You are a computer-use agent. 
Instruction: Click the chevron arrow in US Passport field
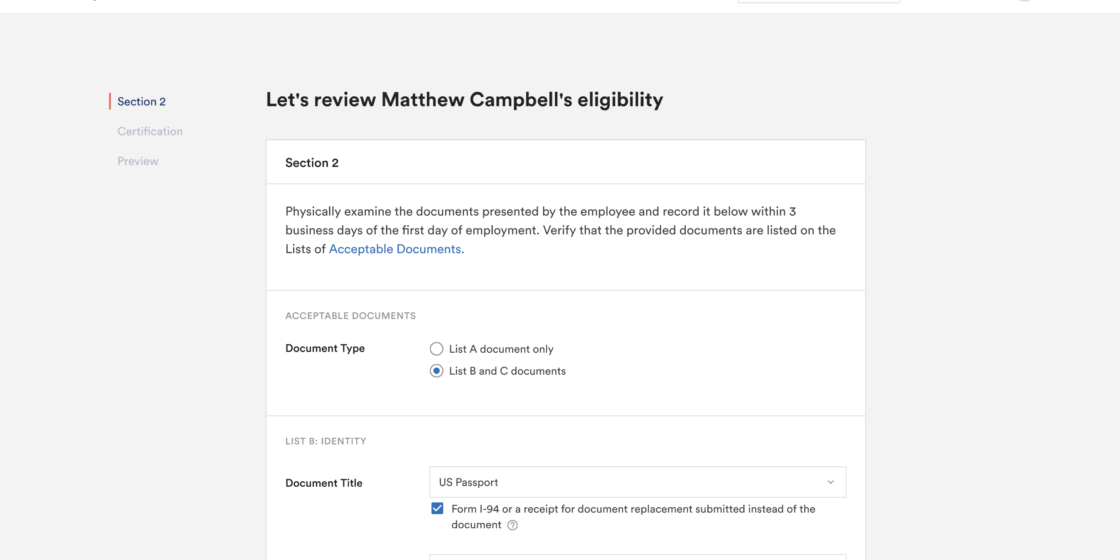(x=831, y=482)
